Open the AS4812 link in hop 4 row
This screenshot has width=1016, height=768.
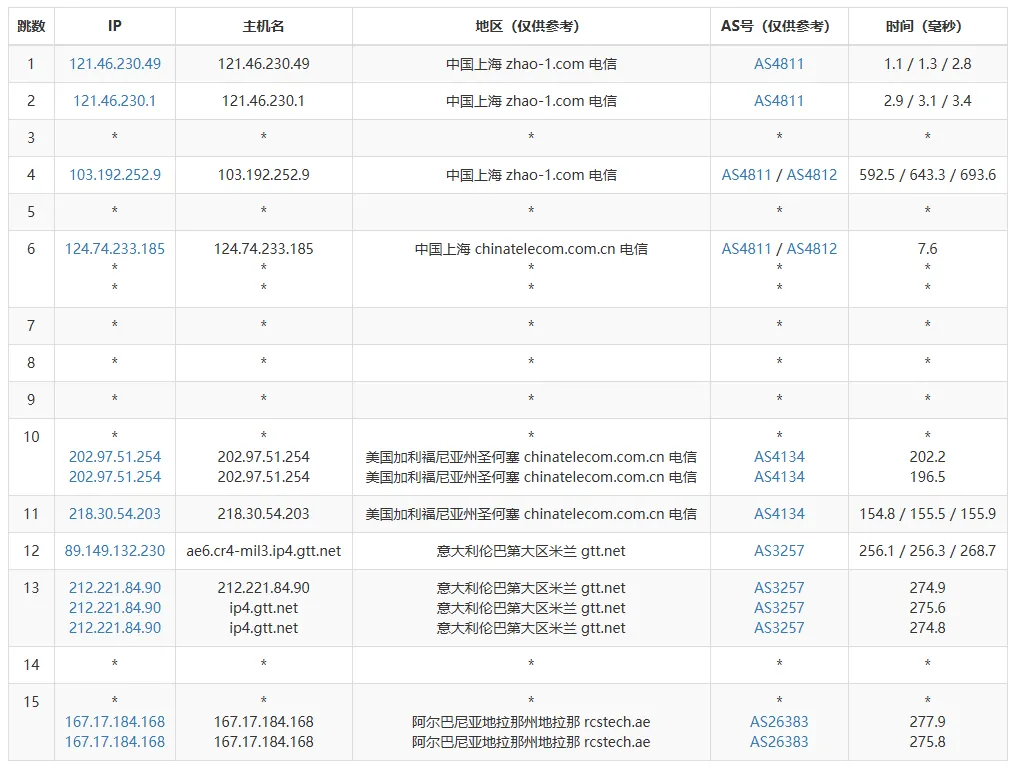(x=812, y=175)
